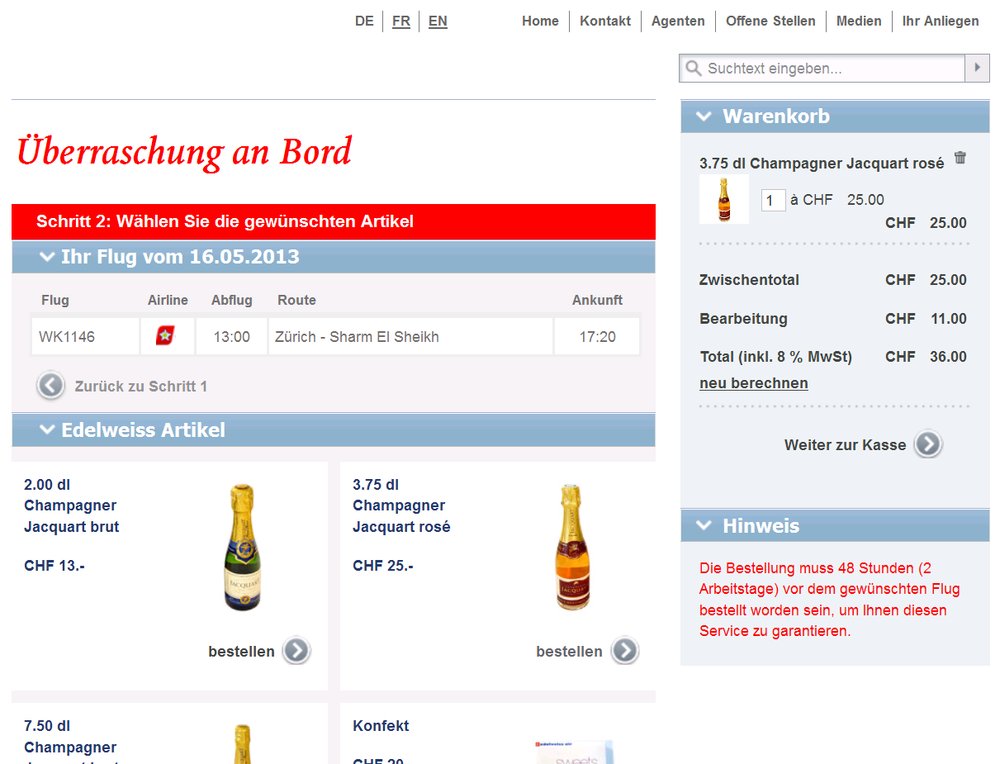Screen dimensions: 1000x764
Task: Click arrow icon next to Weiter zur Kasse
Action: [x=928, y=444]
